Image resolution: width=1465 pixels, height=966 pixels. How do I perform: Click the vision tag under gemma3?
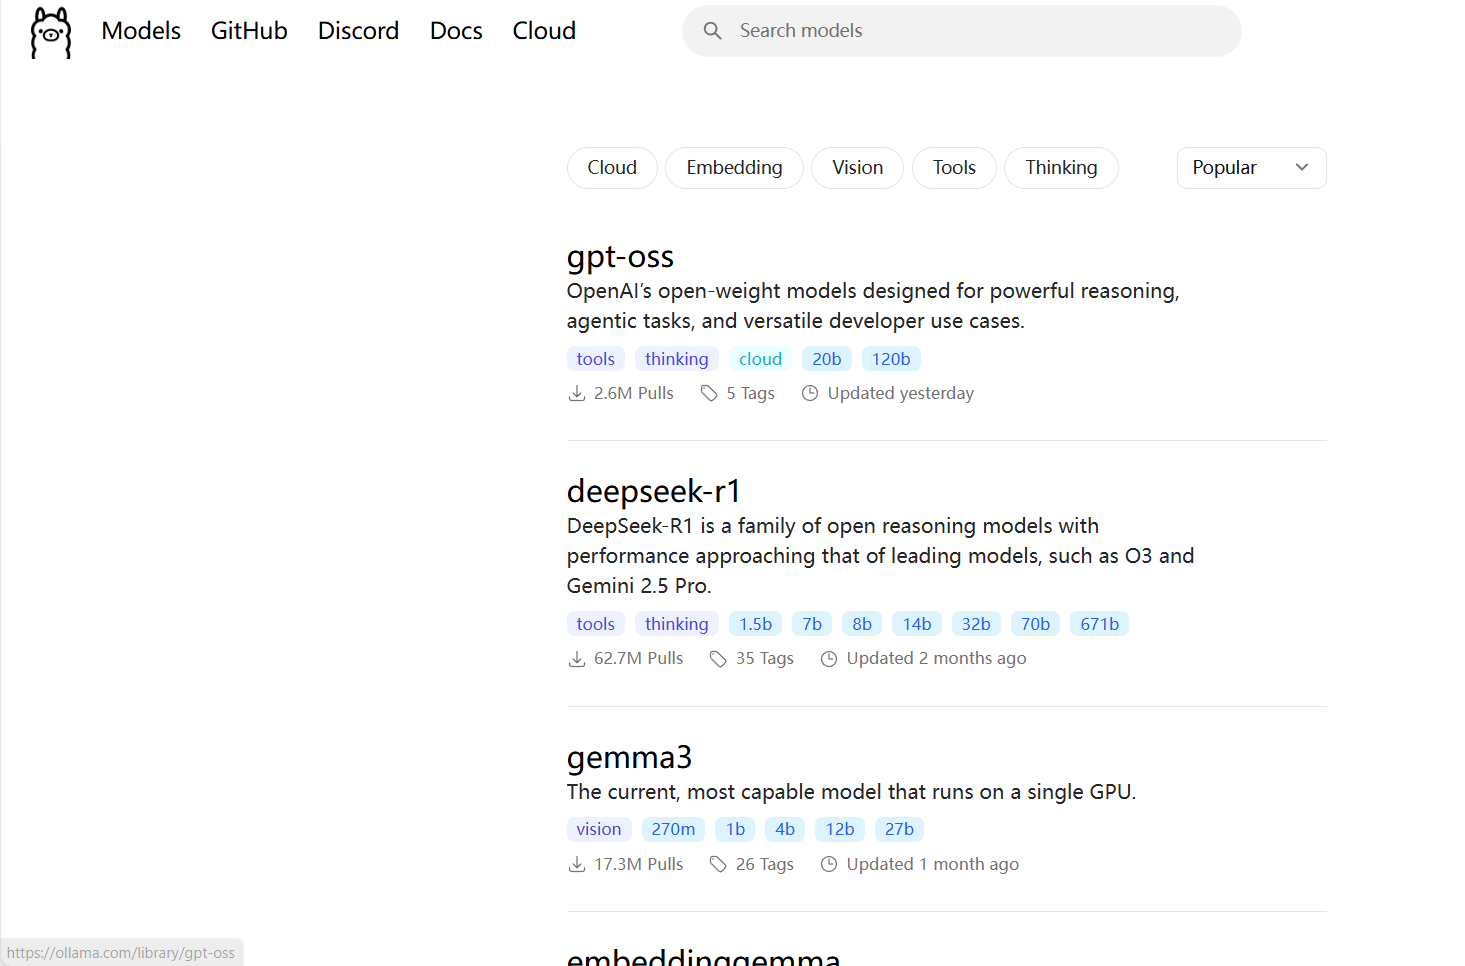[598, 829]
